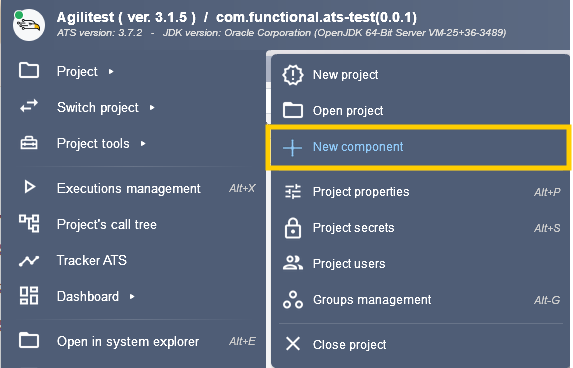Click the sliders icon for Project properties
The height and width of the screenshot is (368, 573).
click(x=293, y=191)
